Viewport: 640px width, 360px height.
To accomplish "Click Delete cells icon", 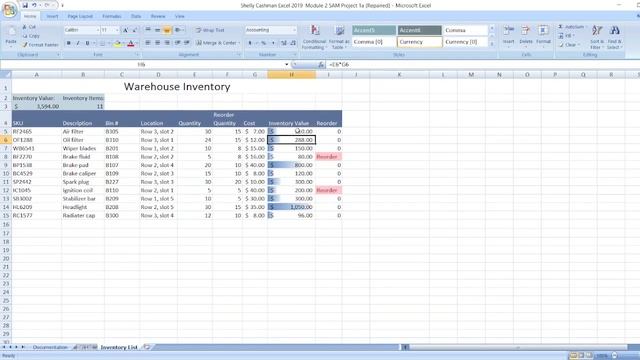I will pos(526,30).
